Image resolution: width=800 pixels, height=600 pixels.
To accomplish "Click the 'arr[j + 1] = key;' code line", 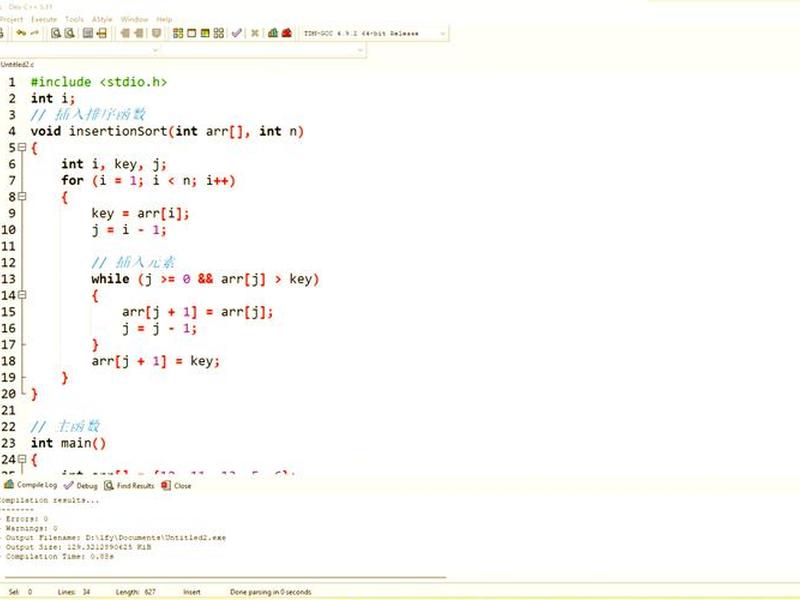I will point(156,361).
